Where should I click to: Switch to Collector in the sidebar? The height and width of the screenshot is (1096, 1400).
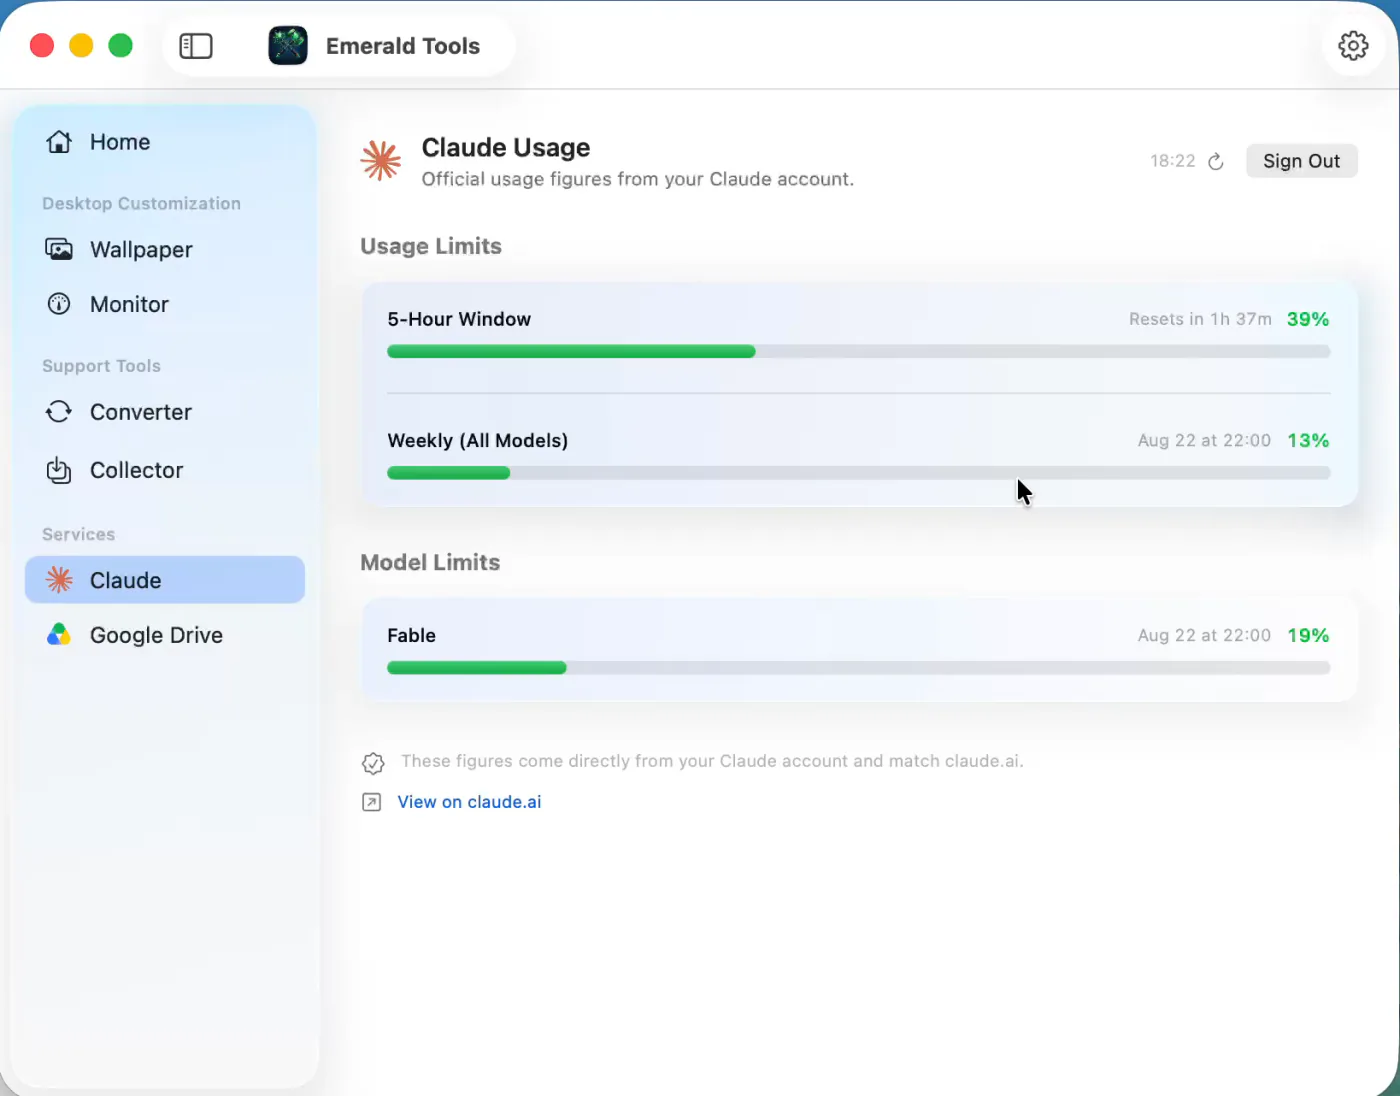165,470
